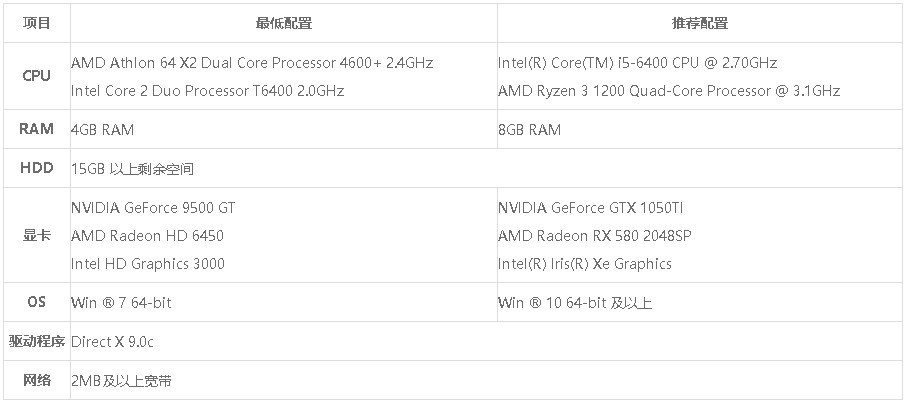Click the 项目 column header

click(x=37, y=23)
